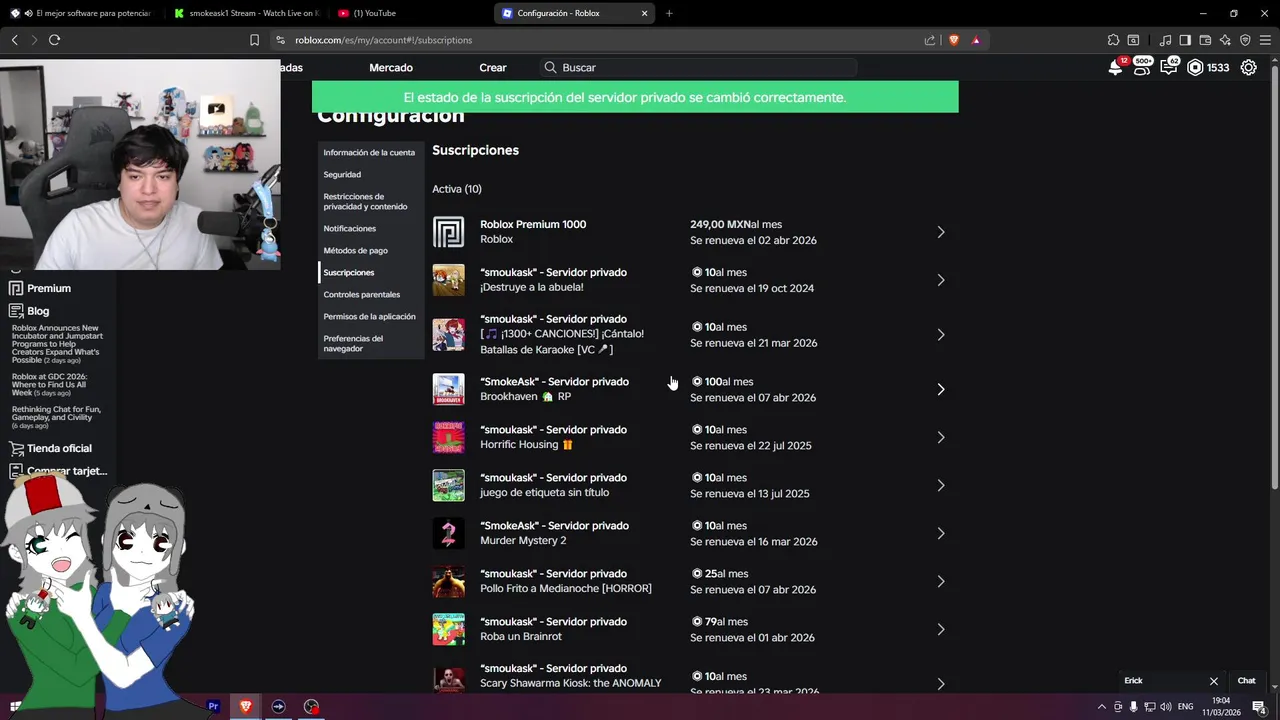Open Crear in Roblox top nav
This screenshot has height=720, width=1280.
[x=493, y=68]
